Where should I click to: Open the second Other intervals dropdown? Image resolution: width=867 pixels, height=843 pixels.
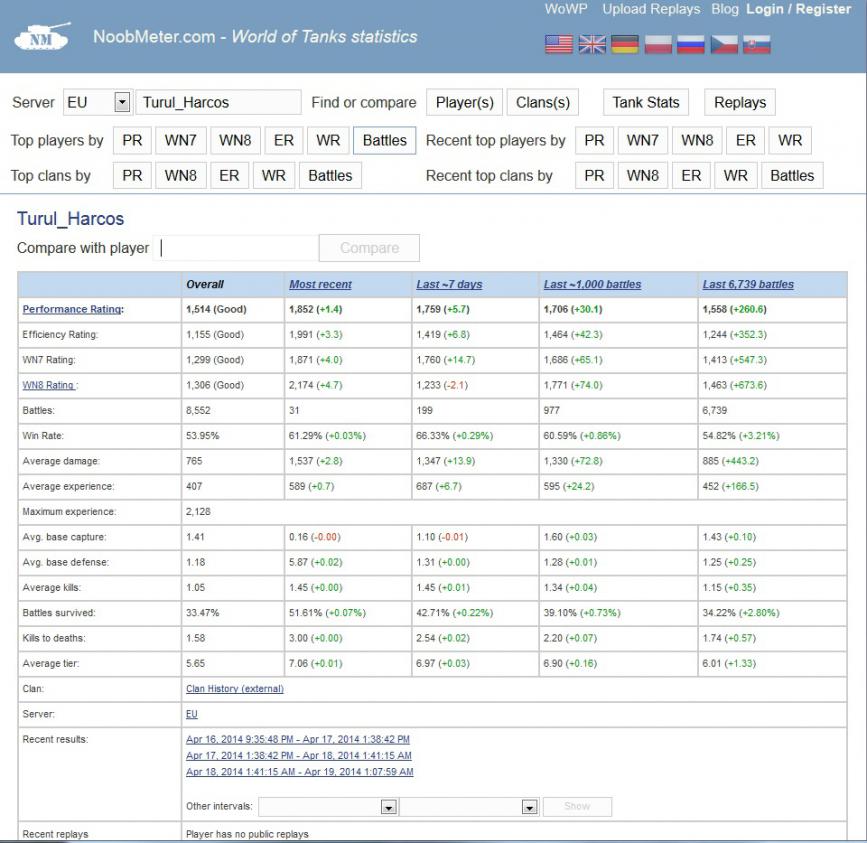tap(529, 806)
